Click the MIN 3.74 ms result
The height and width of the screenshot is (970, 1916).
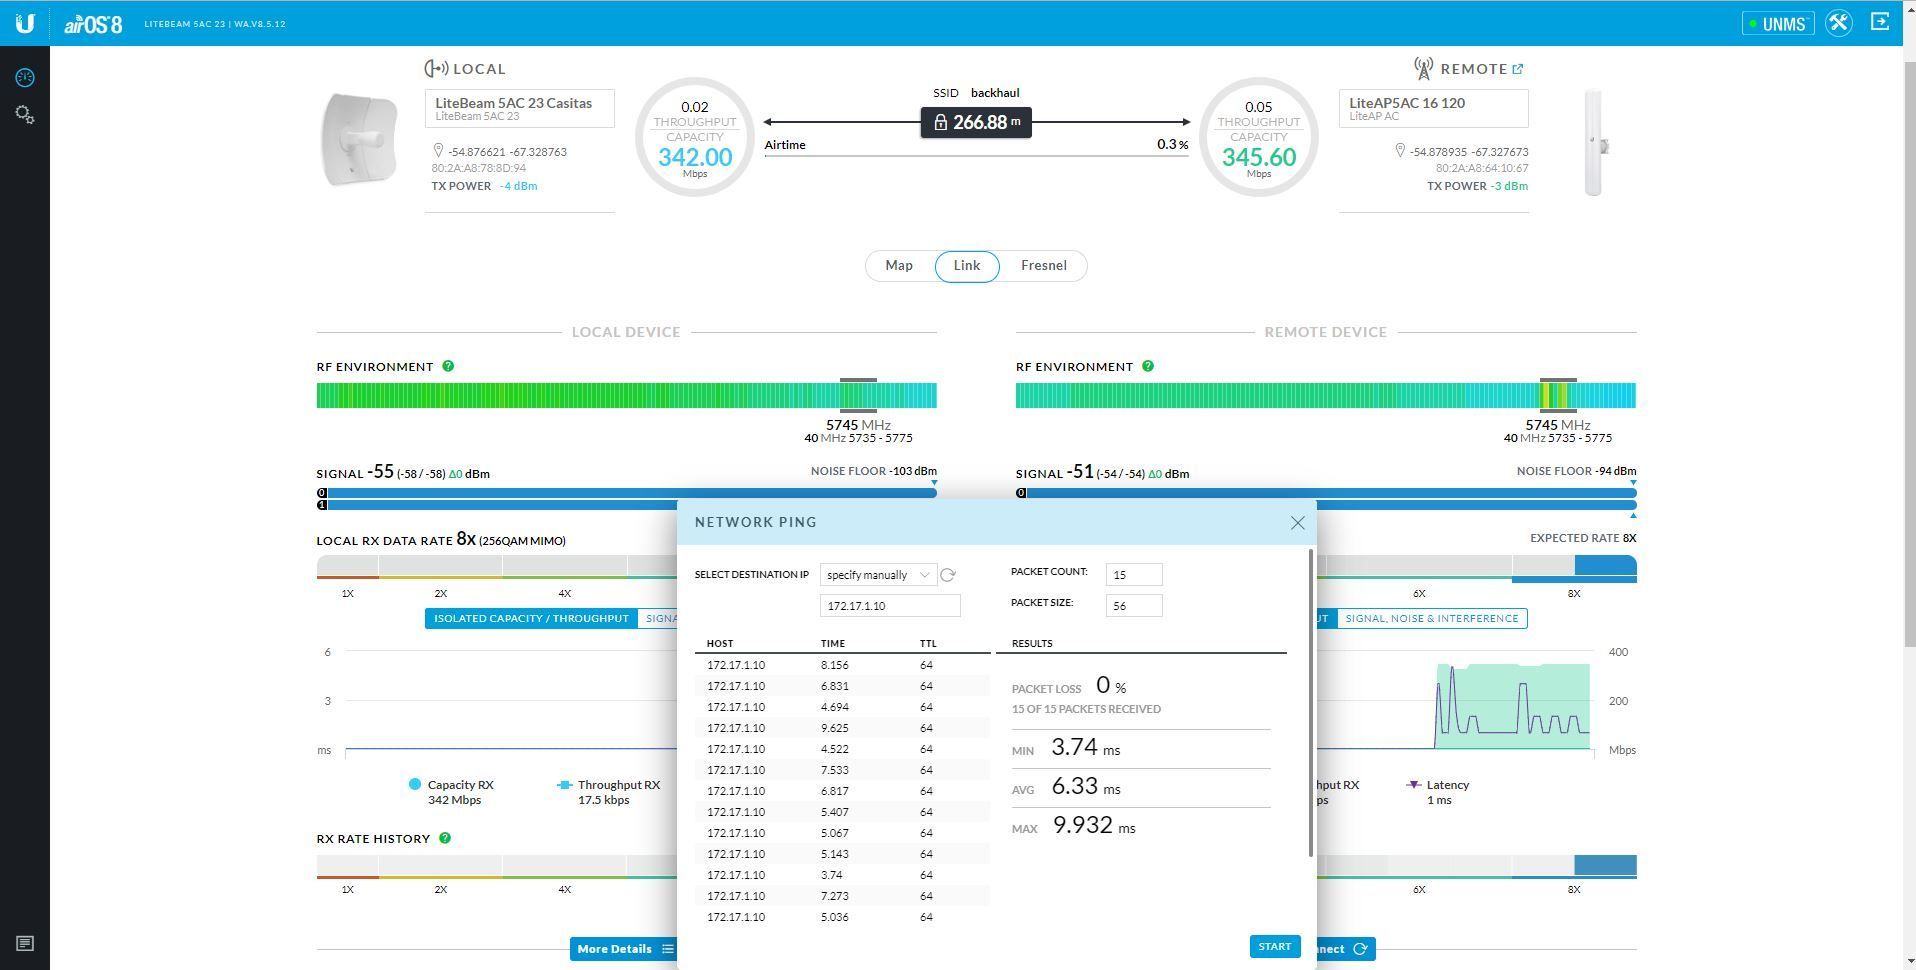tap(1066, 748)
